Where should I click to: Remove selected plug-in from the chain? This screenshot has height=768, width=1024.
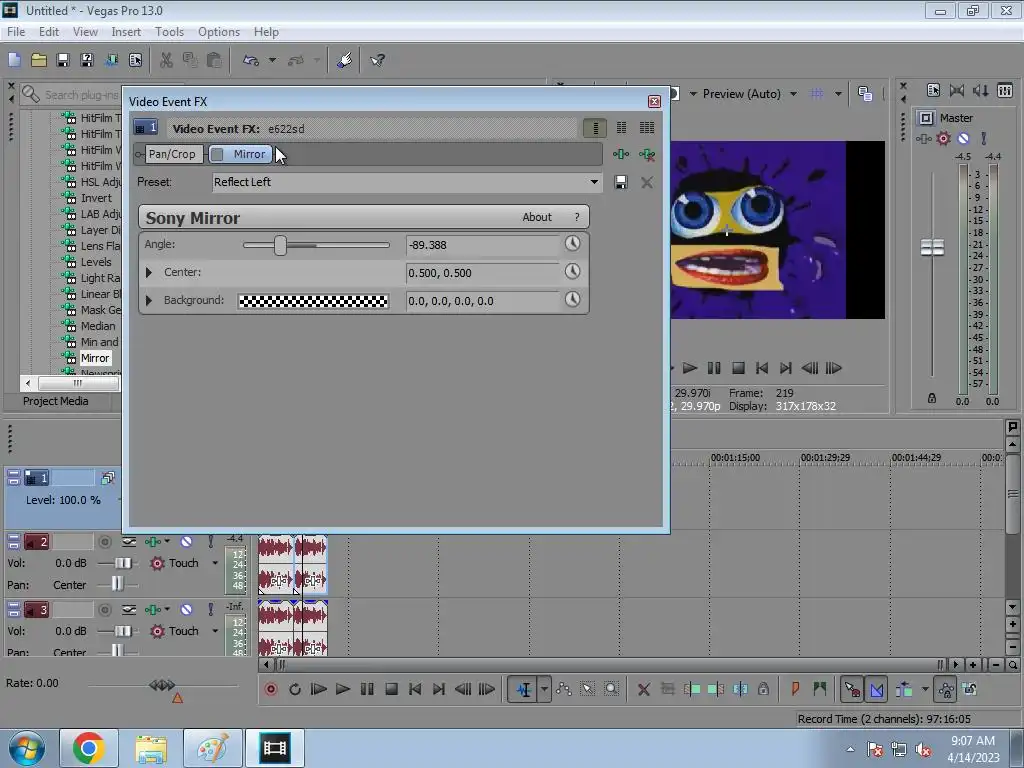[x=647, y=154]
